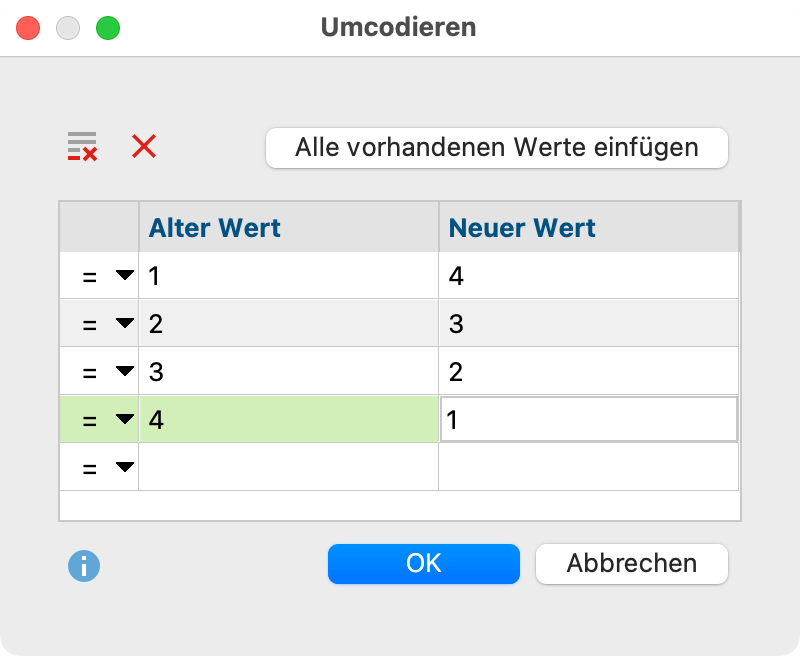Viewport: 800px width, 656px height.
Task: Click Alle vorhandenen Werte einfügen button
Action: click(496, 148)
